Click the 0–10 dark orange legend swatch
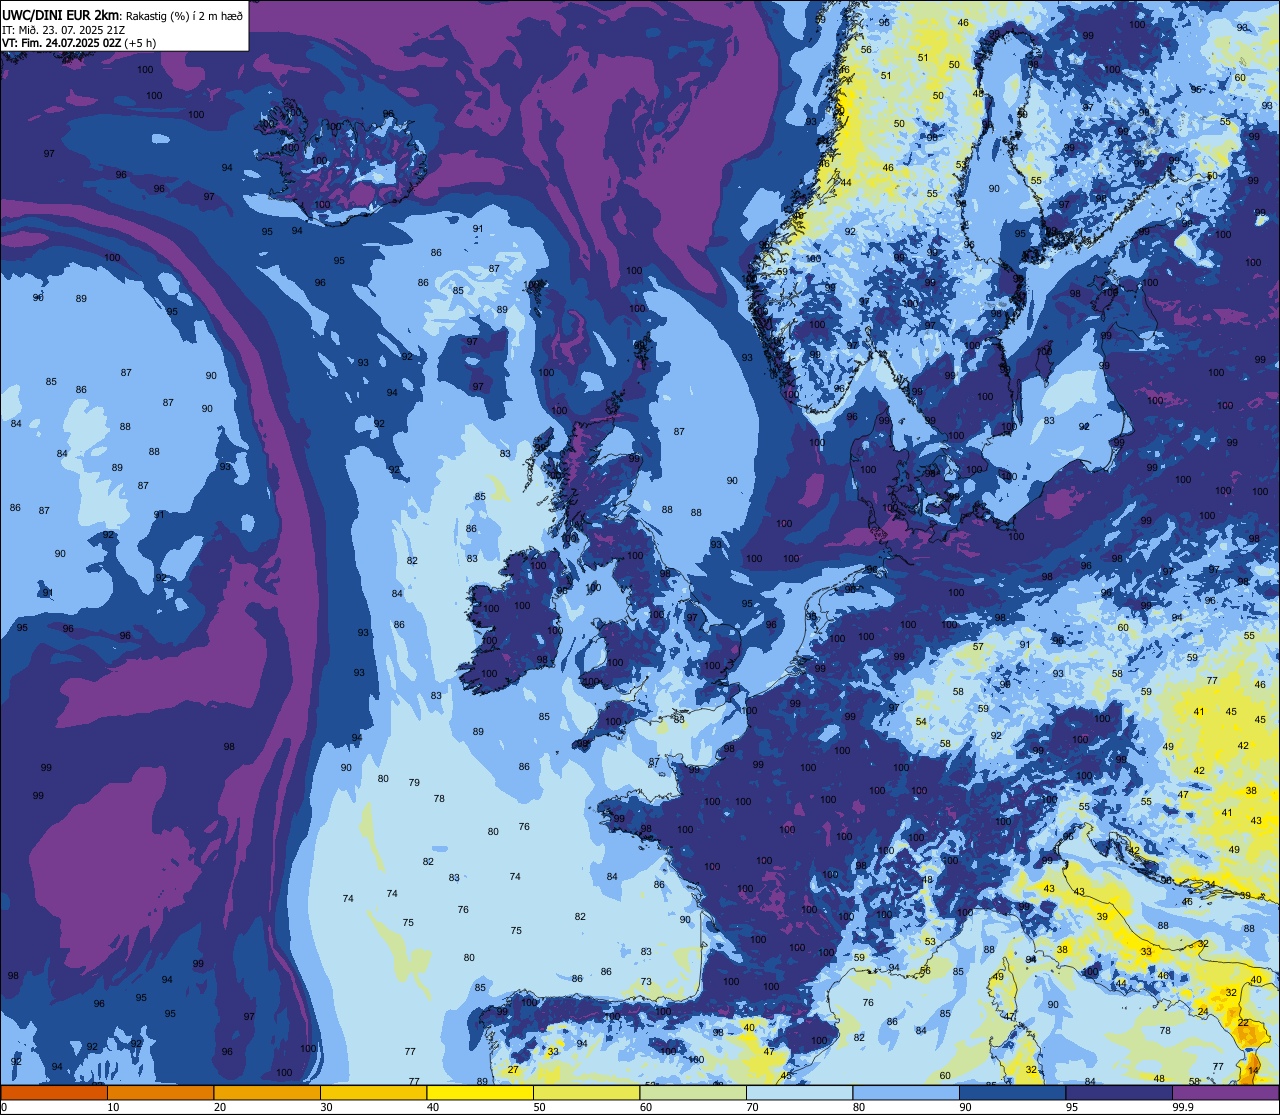Screen dimensions: 1280x1115 pos(54,1092)
